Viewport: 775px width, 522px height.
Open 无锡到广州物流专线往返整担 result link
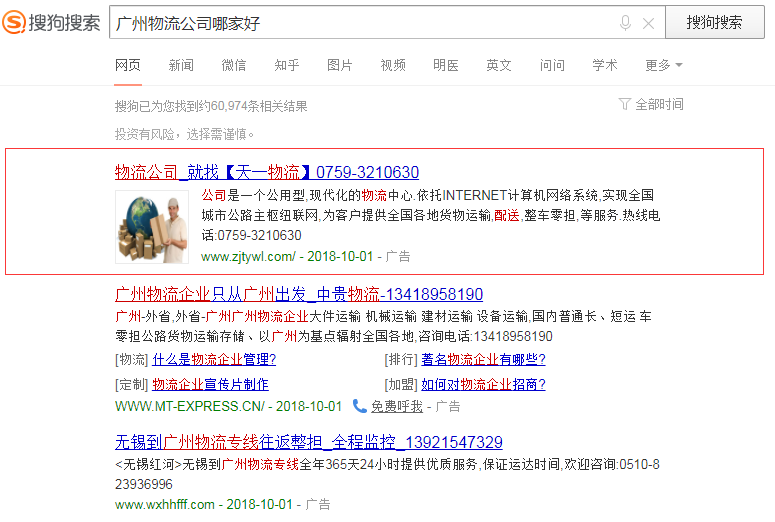point(309,442)
